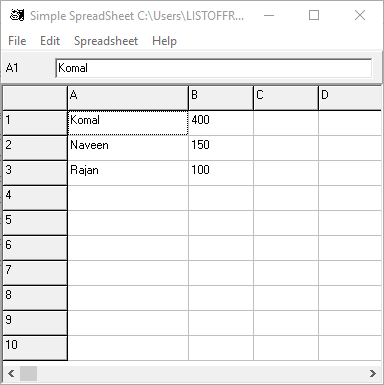Select column A header
Viewport: 384px width, 385px height.
tap(128, 98)
